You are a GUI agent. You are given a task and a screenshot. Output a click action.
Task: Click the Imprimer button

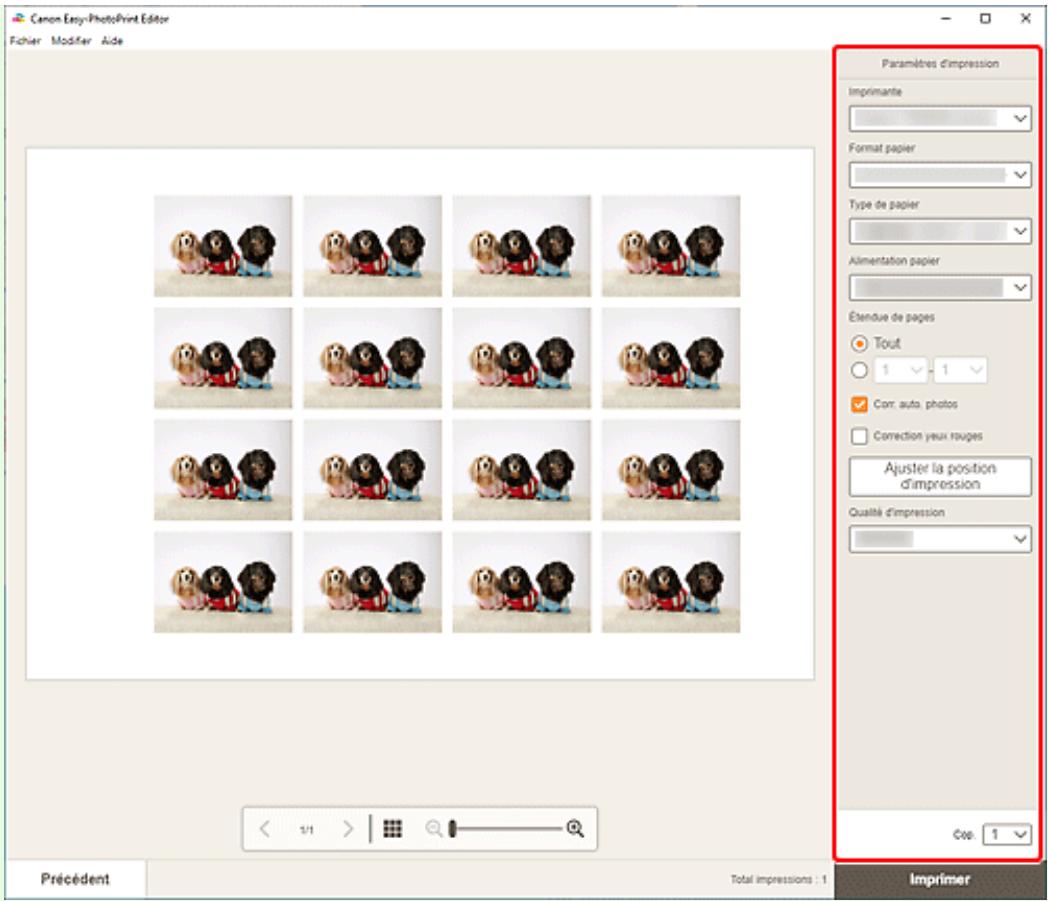(939, 880)
